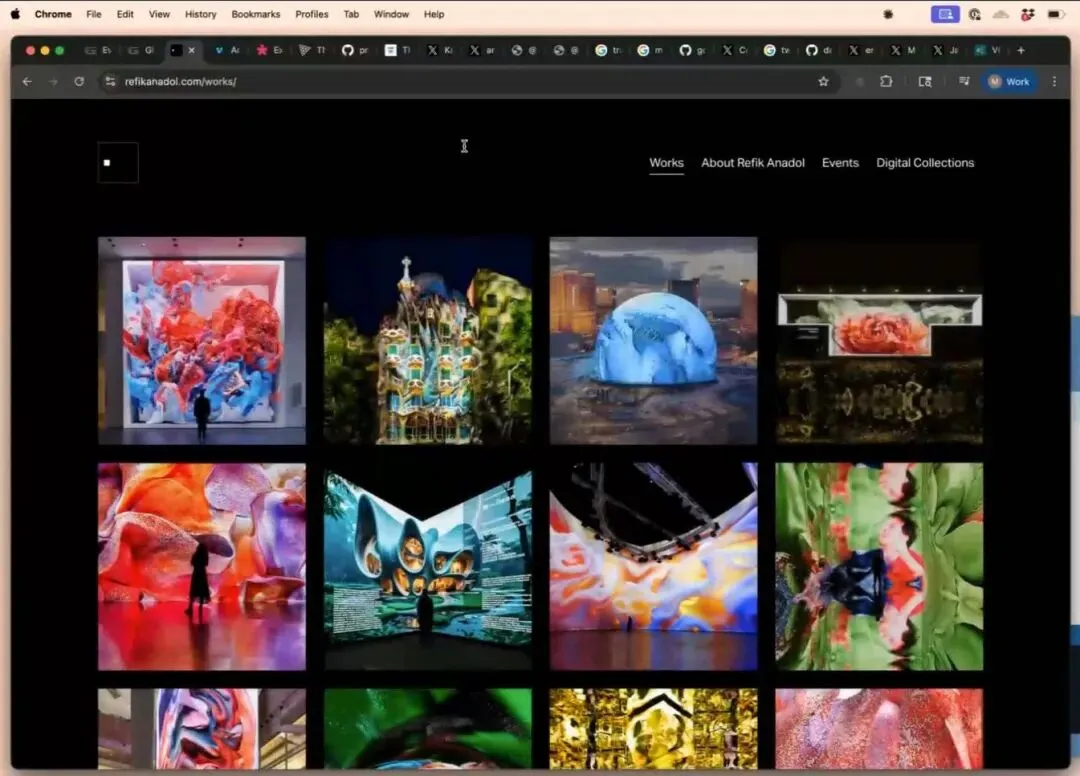1080x776 pixels.
Task: Click the Works navigation link
Action: 666,163
